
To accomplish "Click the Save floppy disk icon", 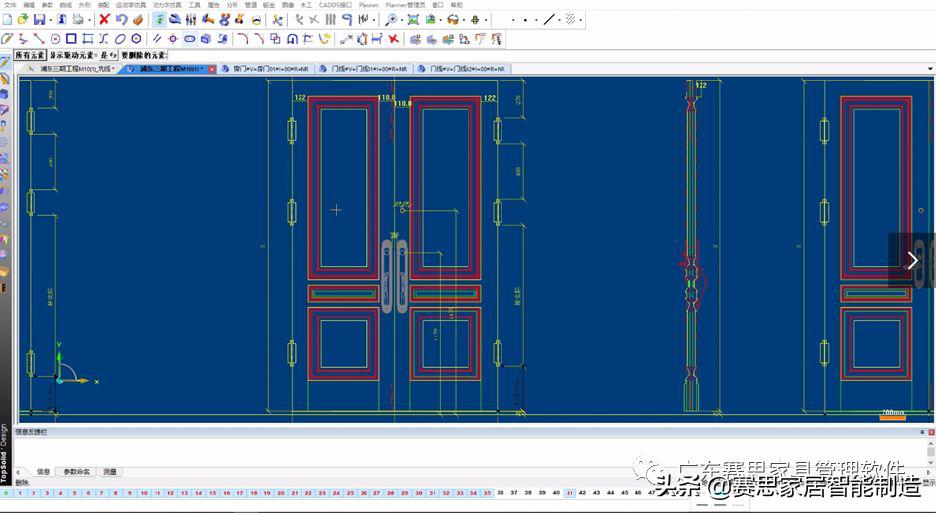I will coord(39,20).
